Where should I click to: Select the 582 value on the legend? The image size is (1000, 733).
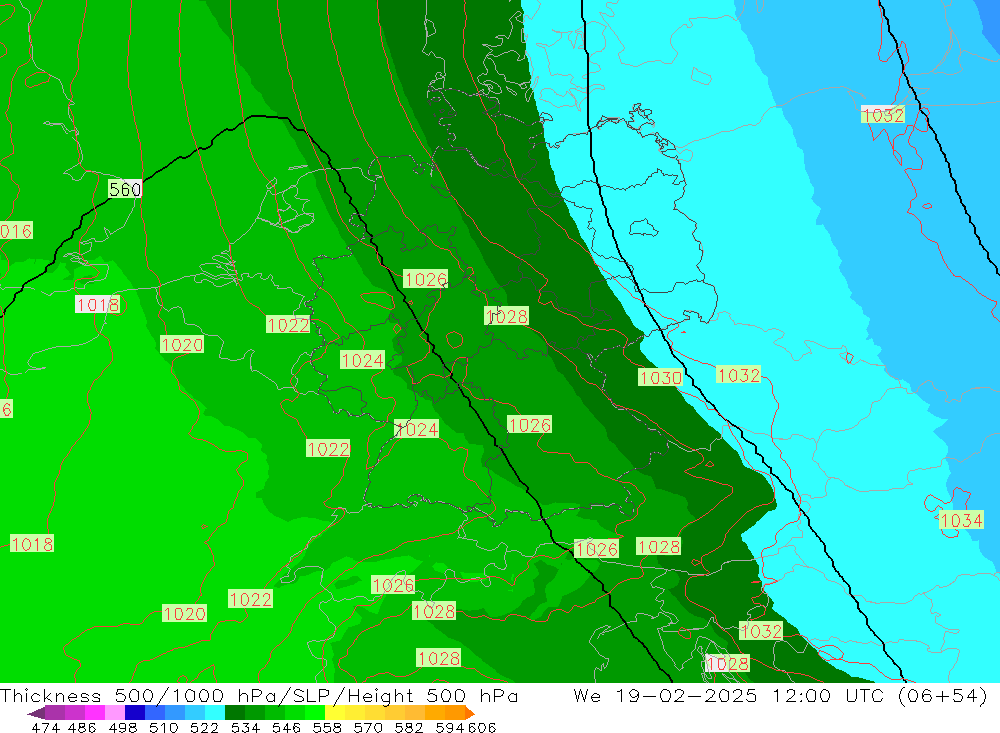[408, 727]
